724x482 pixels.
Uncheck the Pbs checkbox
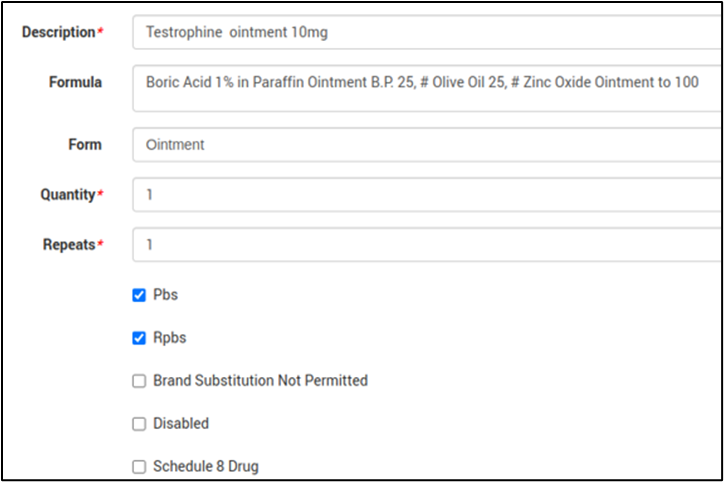139,295
